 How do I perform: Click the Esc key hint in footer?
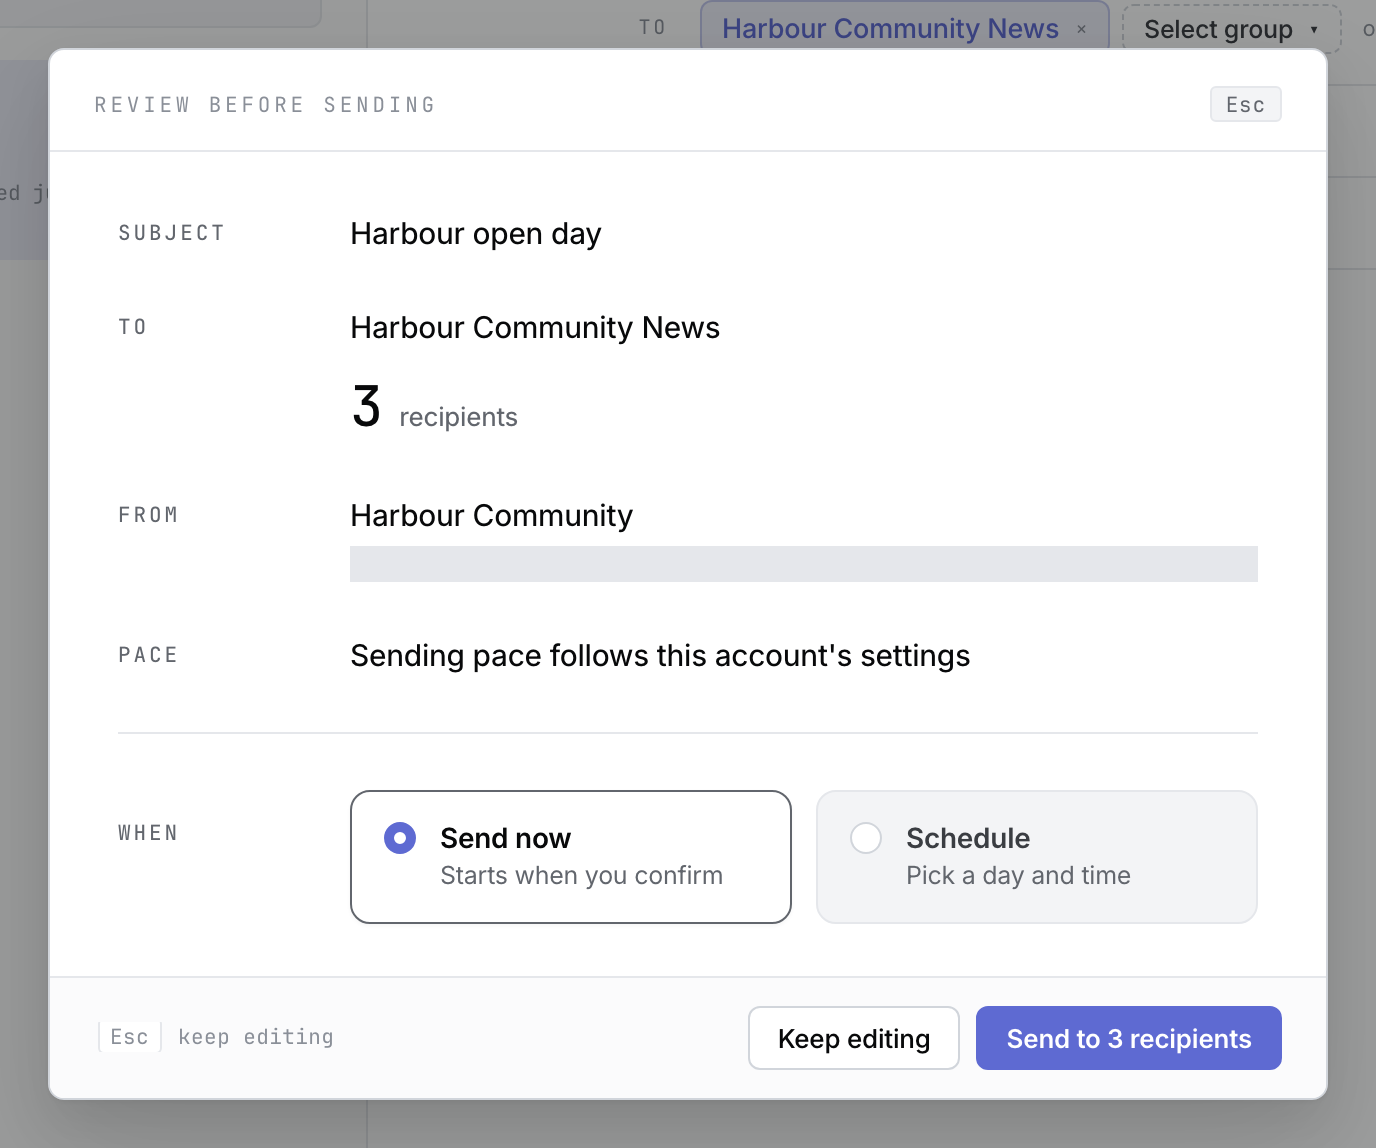(x=130, y=1037)
